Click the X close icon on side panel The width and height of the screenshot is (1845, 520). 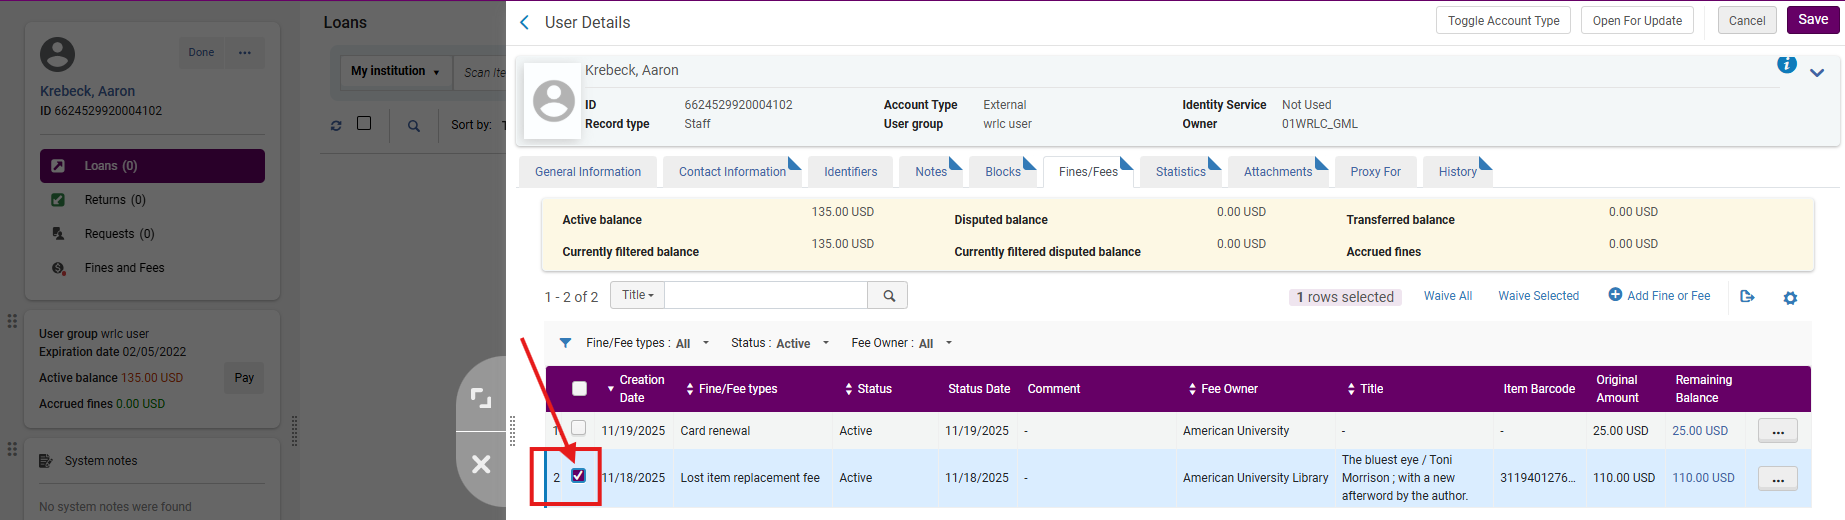[x=481, y=464]
